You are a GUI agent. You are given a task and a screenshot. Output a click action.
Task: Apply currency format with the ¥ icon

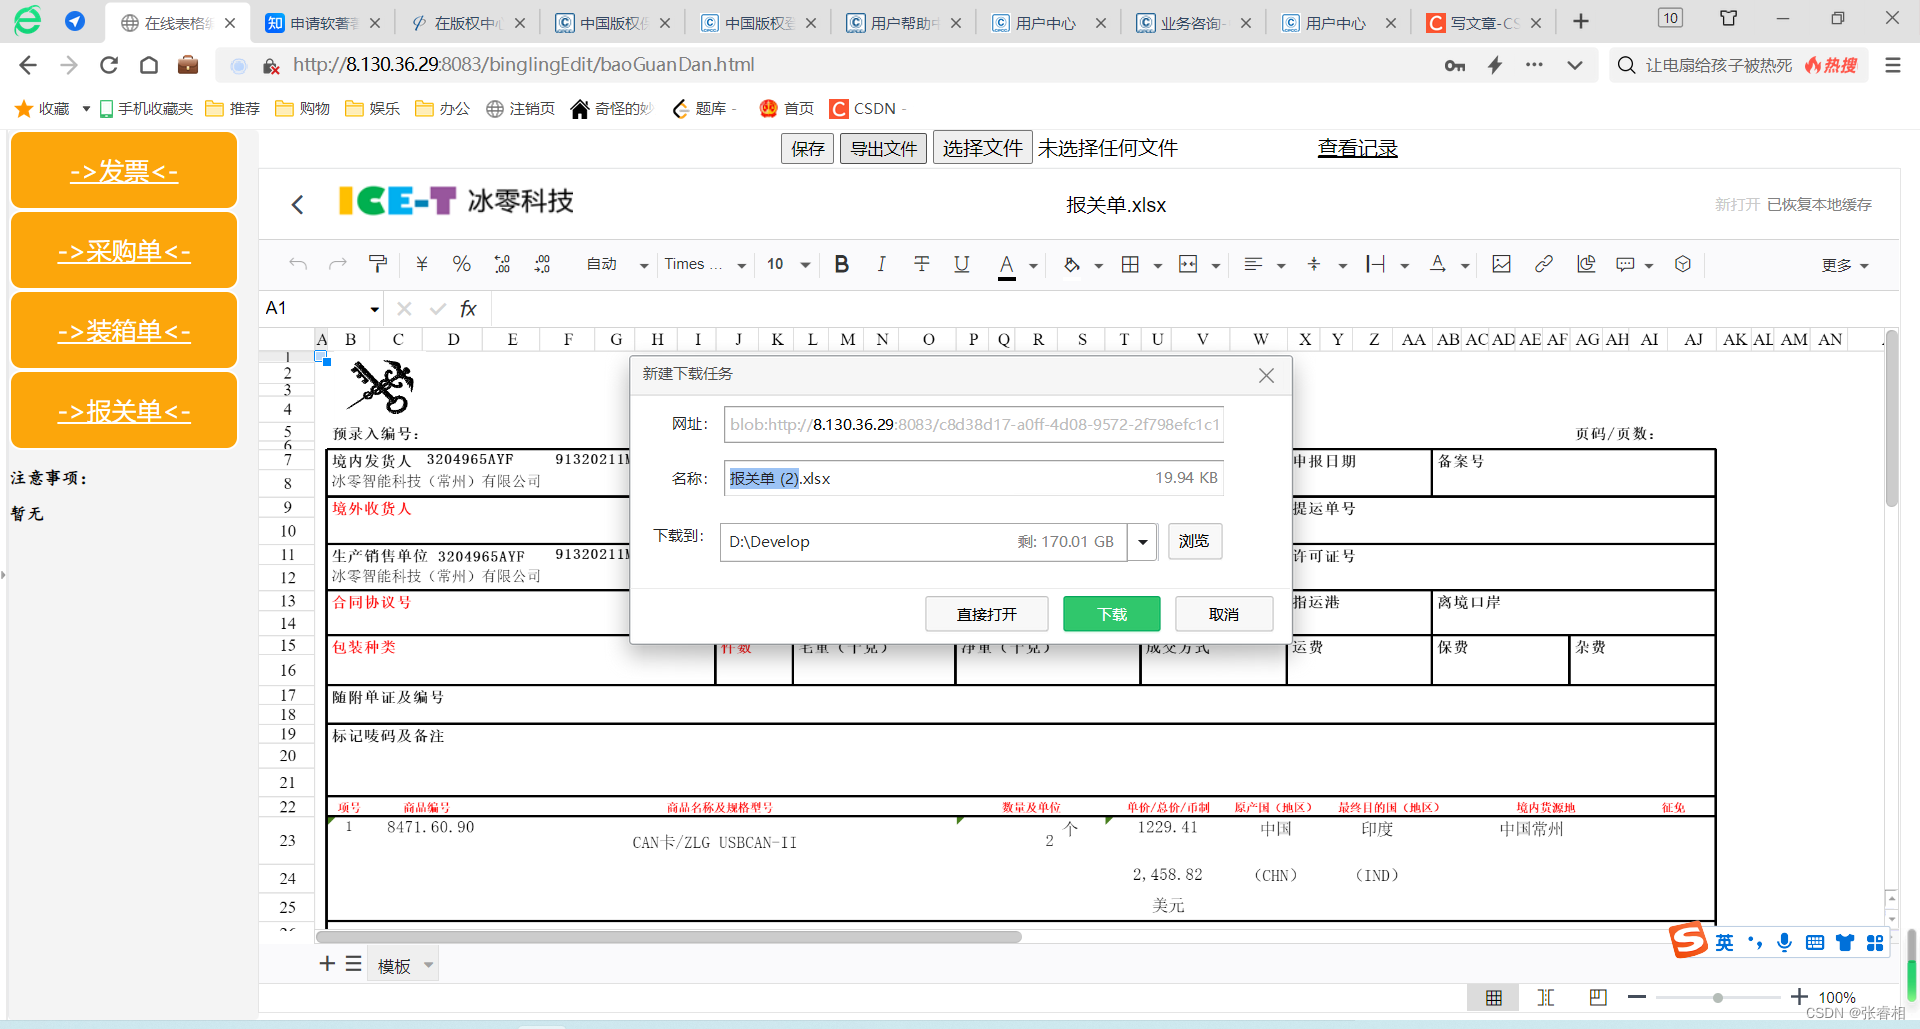pos(422,264)
